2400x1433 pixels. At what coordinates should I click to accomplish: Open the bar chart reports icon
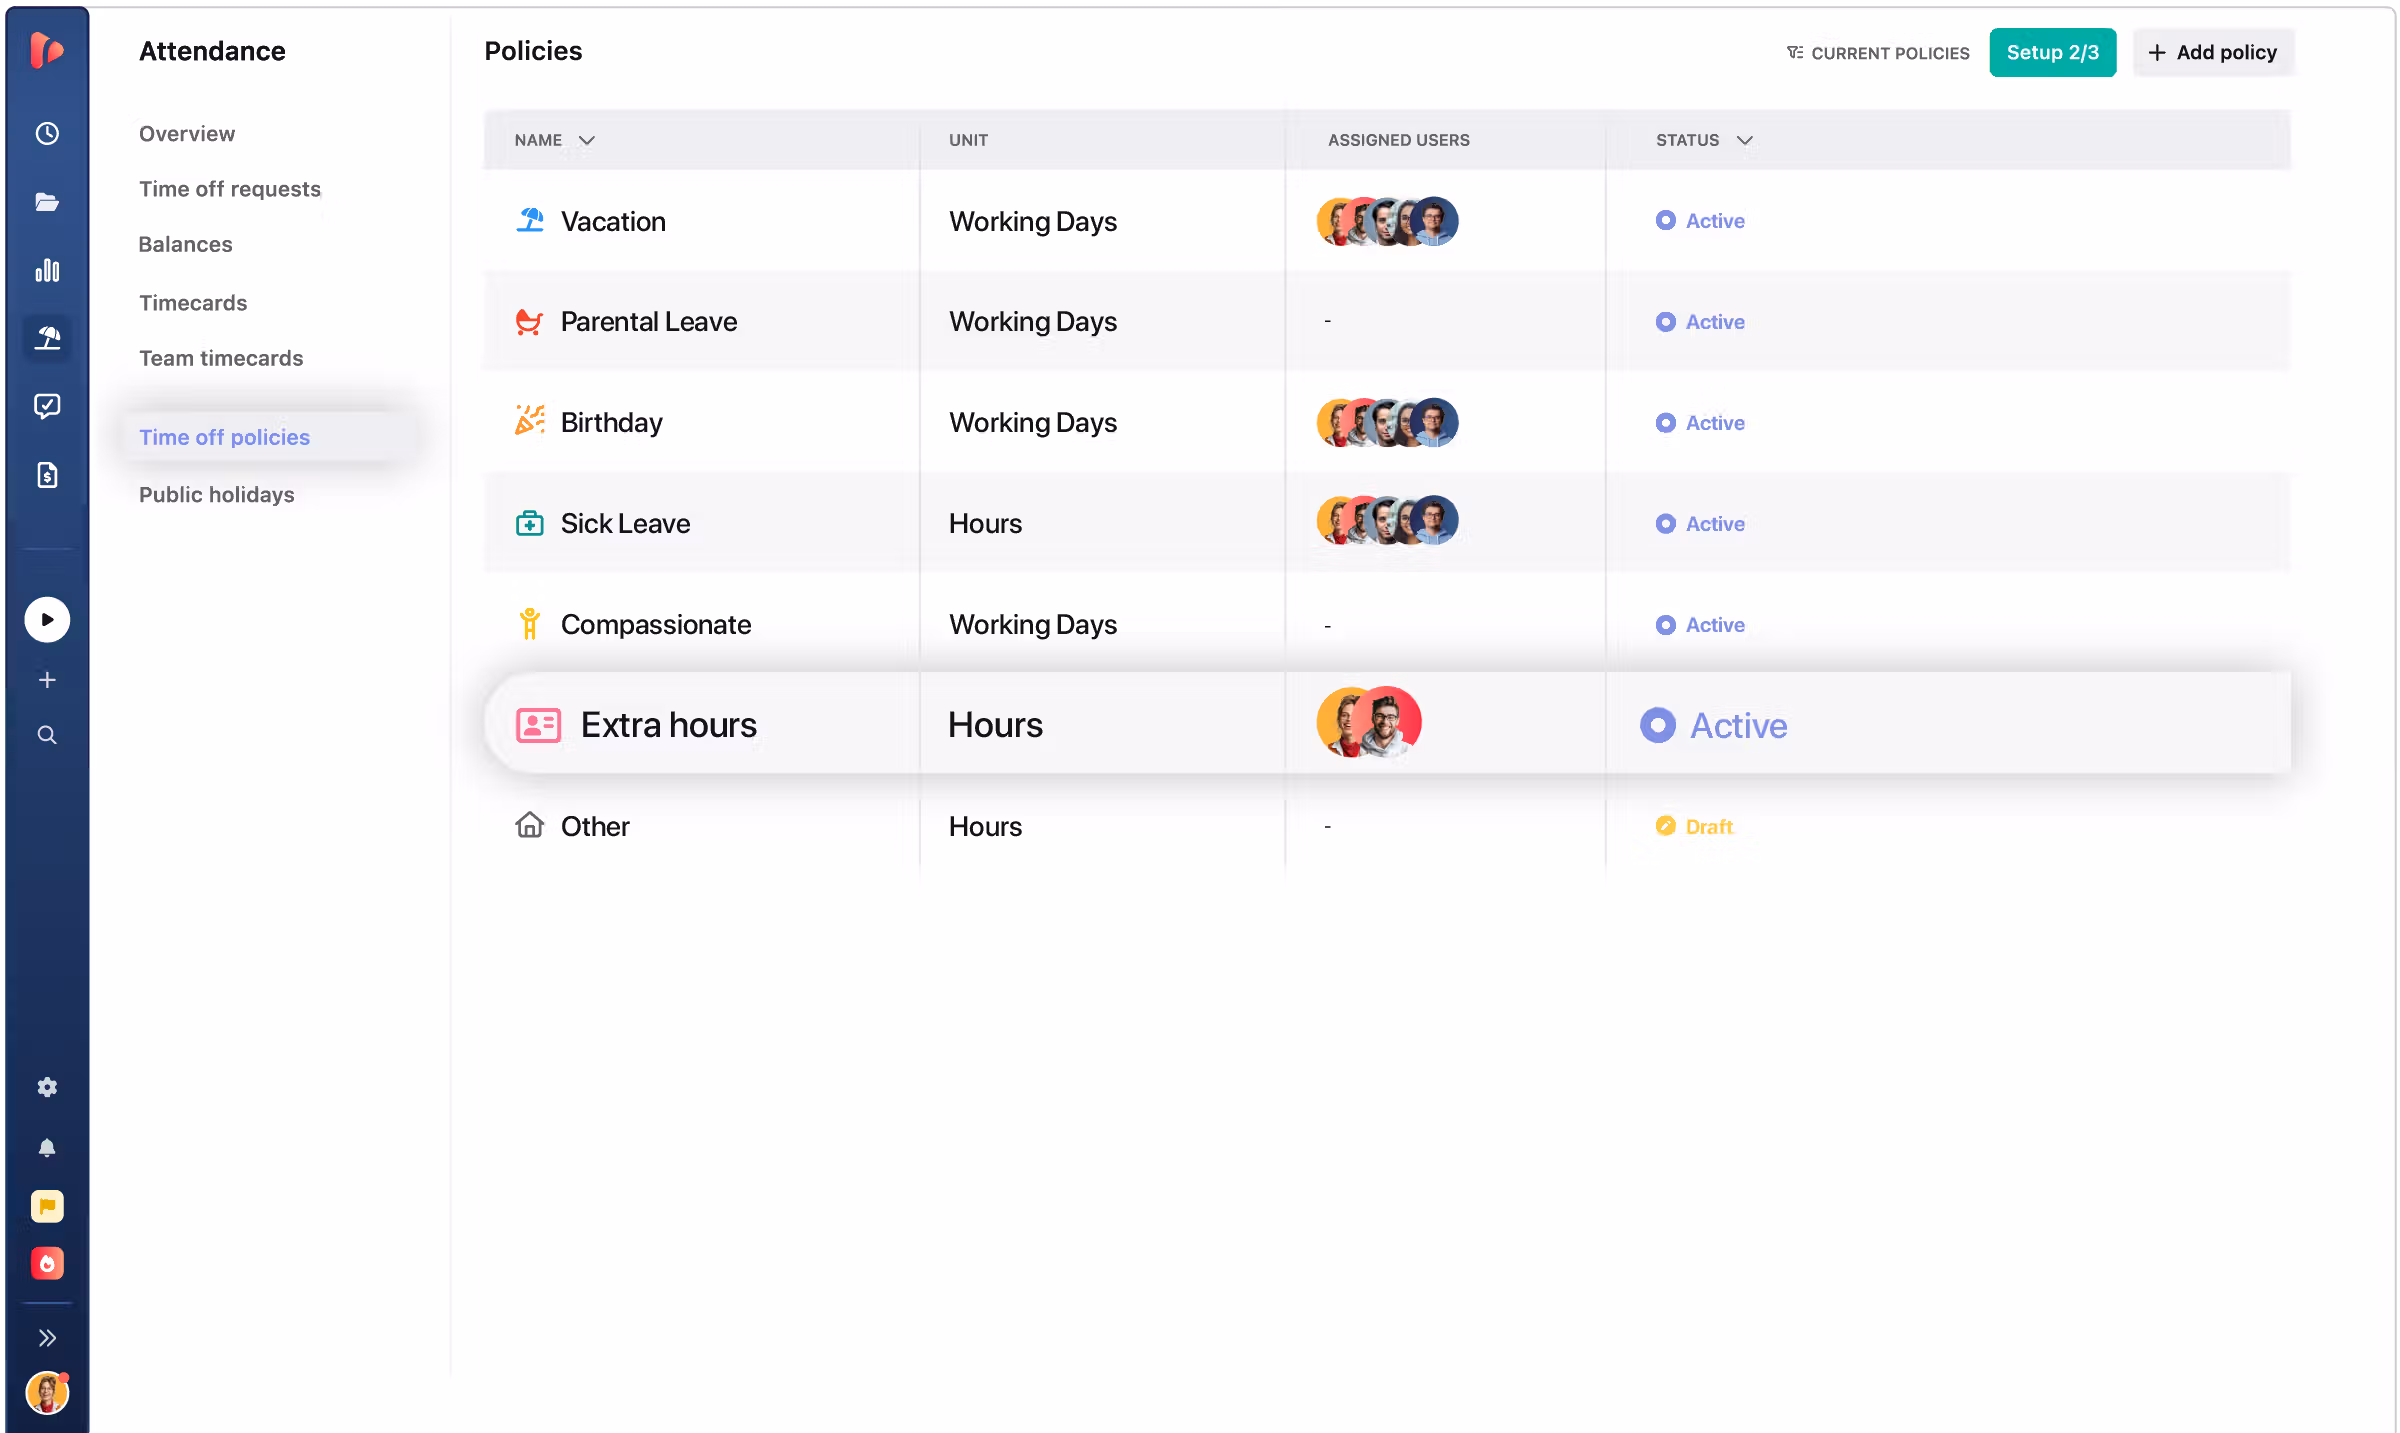pyautogui.click(x=47, y=270)
